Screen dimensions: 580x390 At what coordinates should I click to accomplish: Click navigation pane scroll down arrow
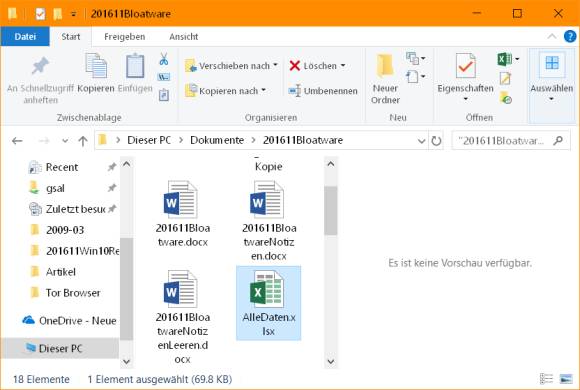[127, 362]
